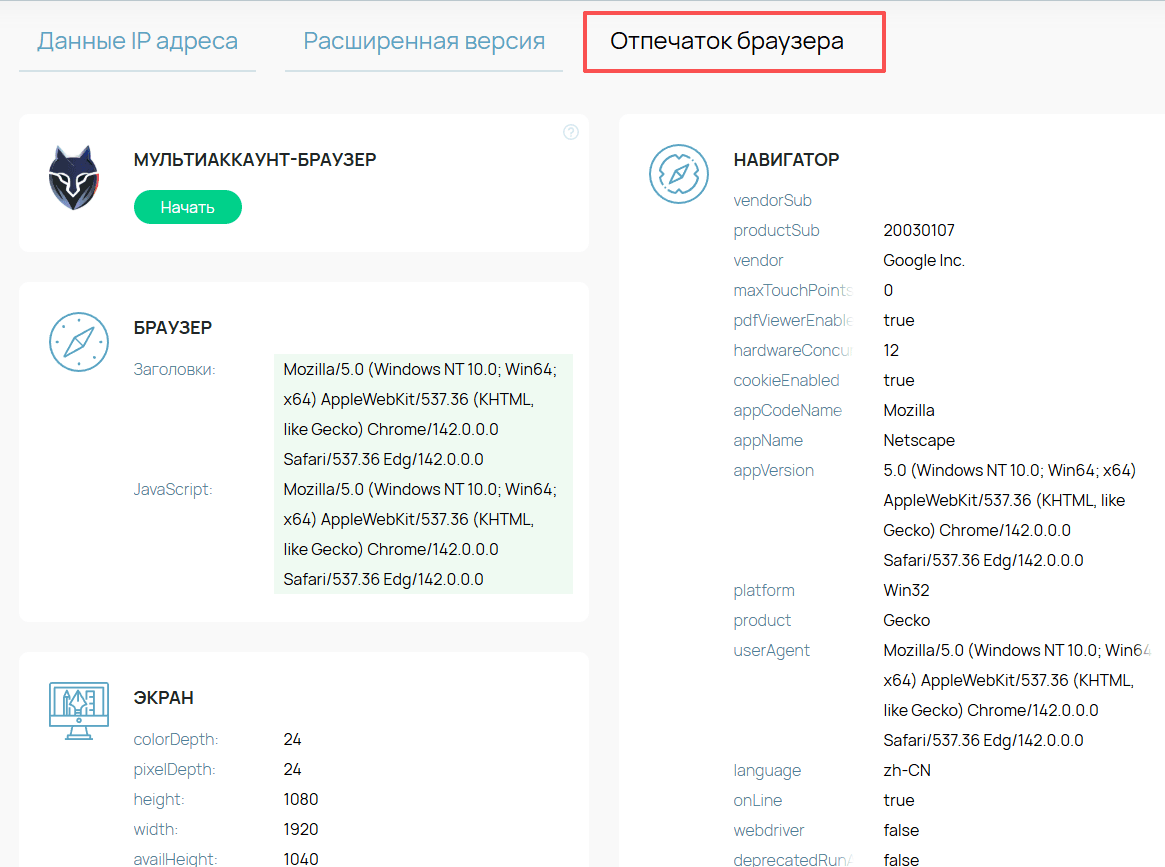Click the compass badge icon beside НАВИГАТОР
Image resolution: width=1165 pixels, height=867 pixels.
tap(678, 174)
